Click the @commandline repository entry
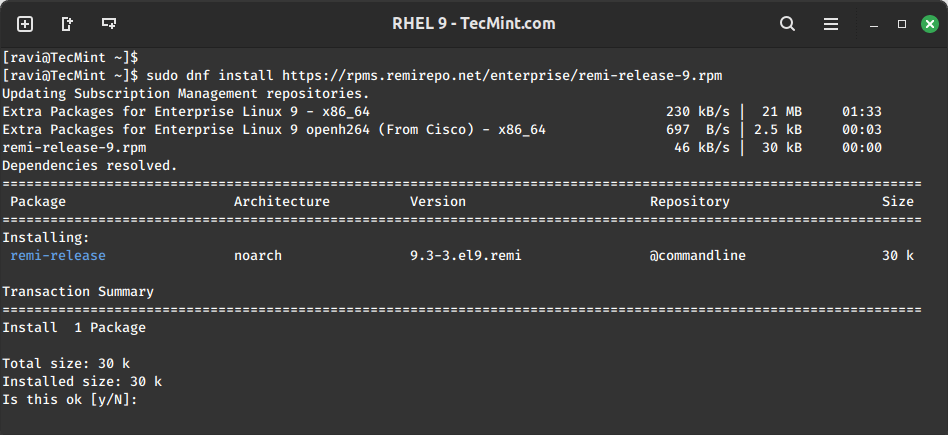 point(697,256)
